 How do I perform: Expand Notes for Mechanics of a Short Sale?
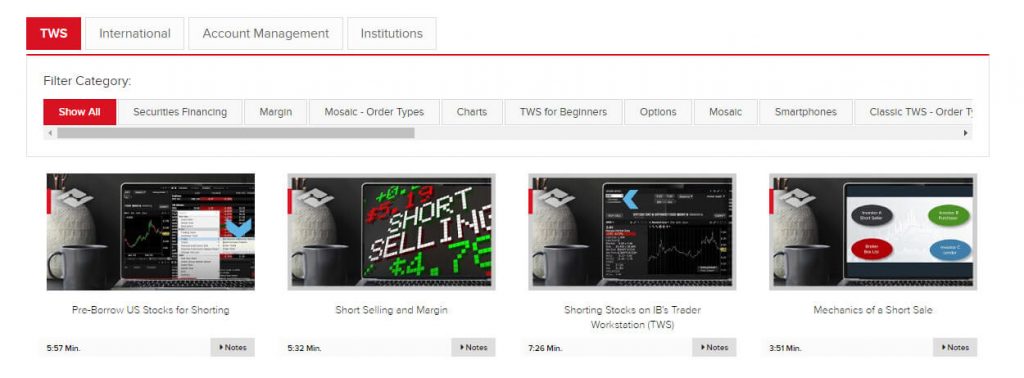[955, 347]
